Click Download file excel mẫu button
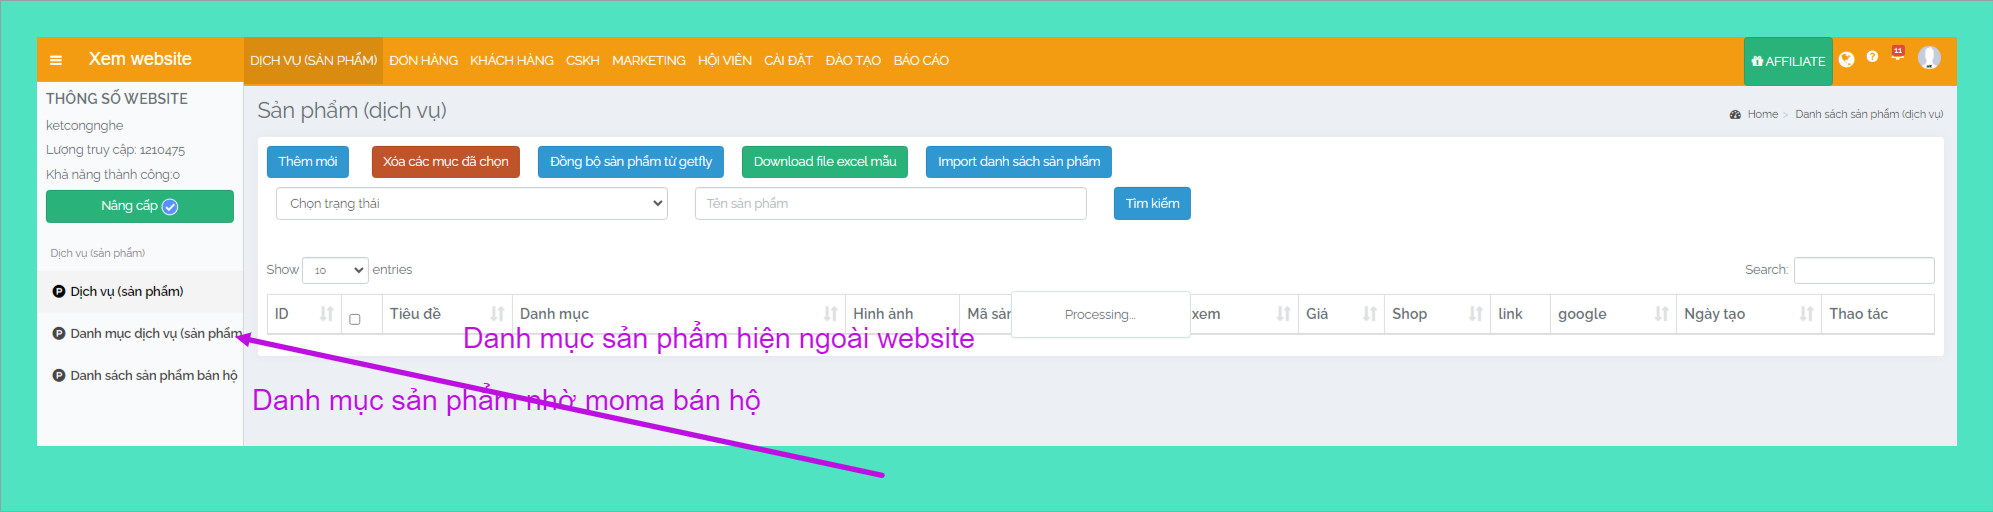Image resolution: width=1993 pixels, height=512 pixels. click(824, 162)
